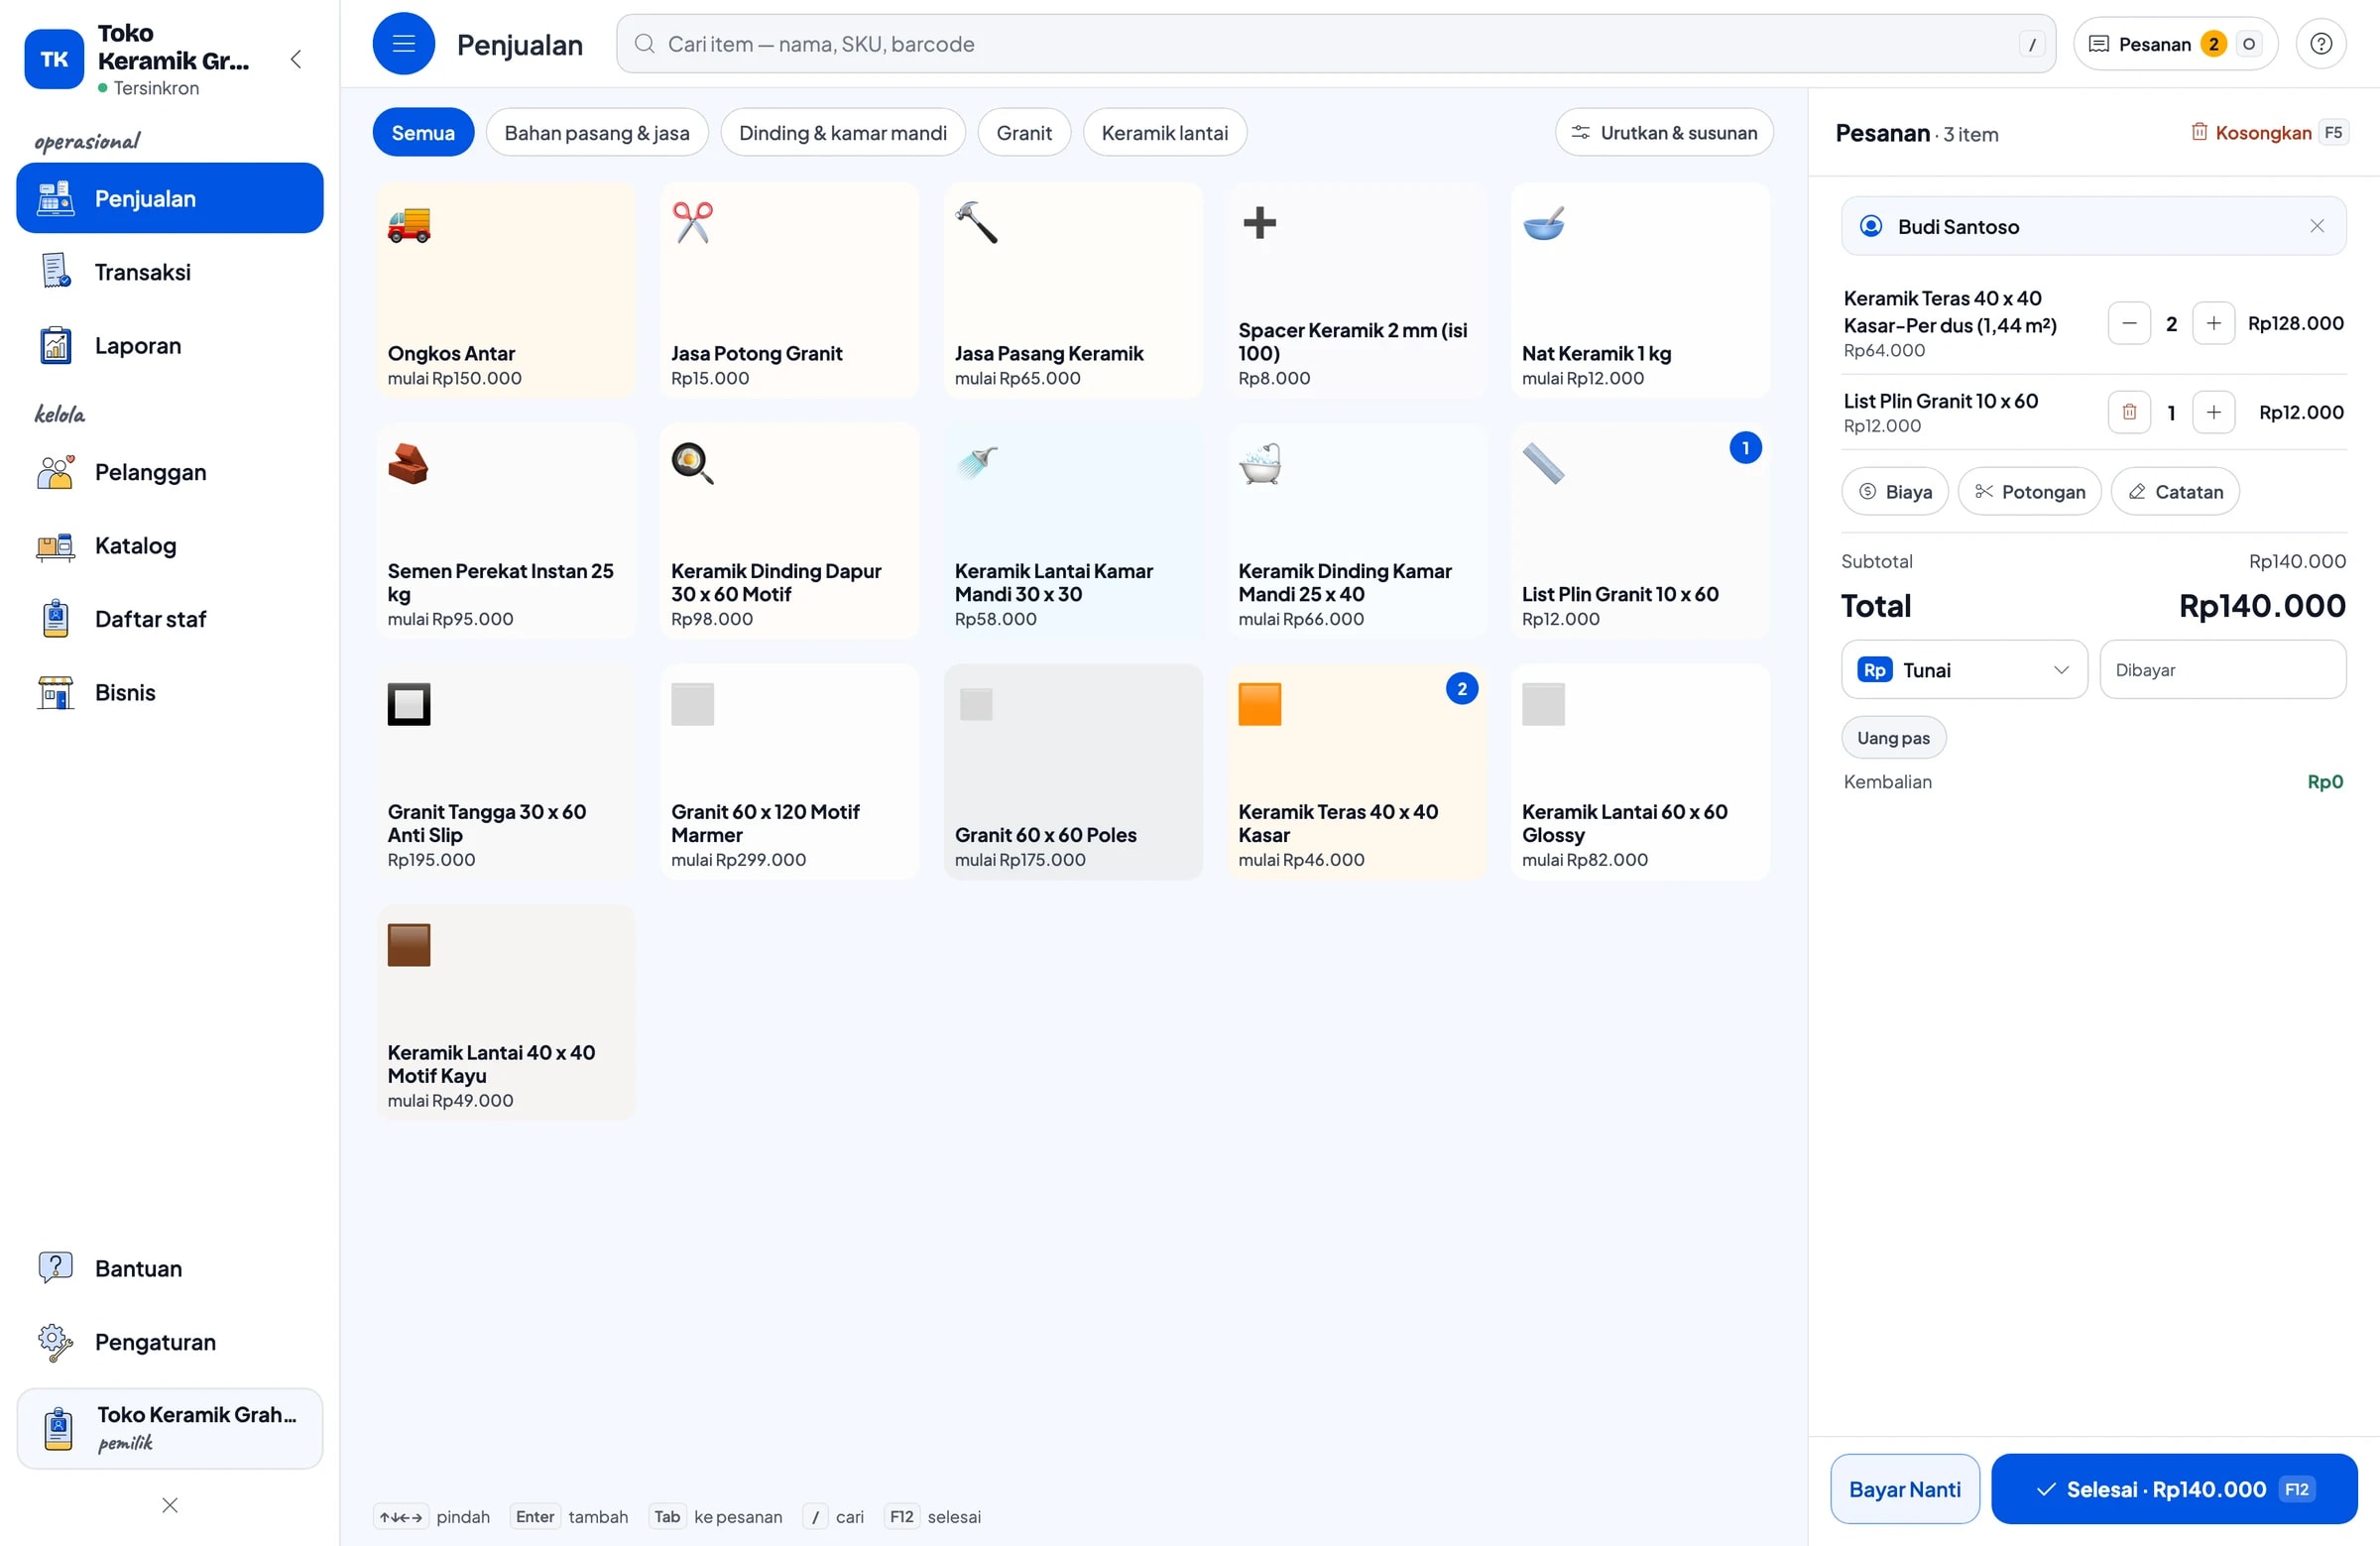
Task: Open the Toko Keramik pemilik profile card
Action: (170, 1428)
